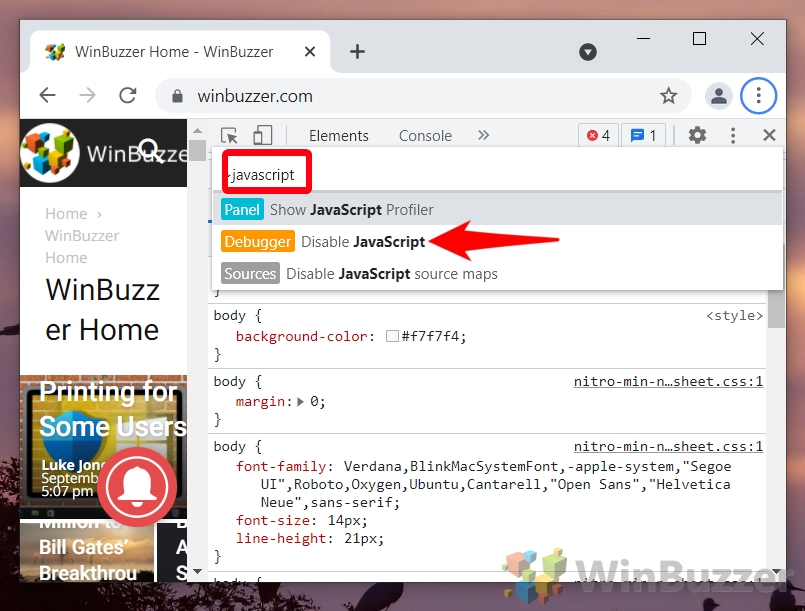Click the #f7f7f4 background color swatch
This screenshot has height=611, width=805.
392,336
